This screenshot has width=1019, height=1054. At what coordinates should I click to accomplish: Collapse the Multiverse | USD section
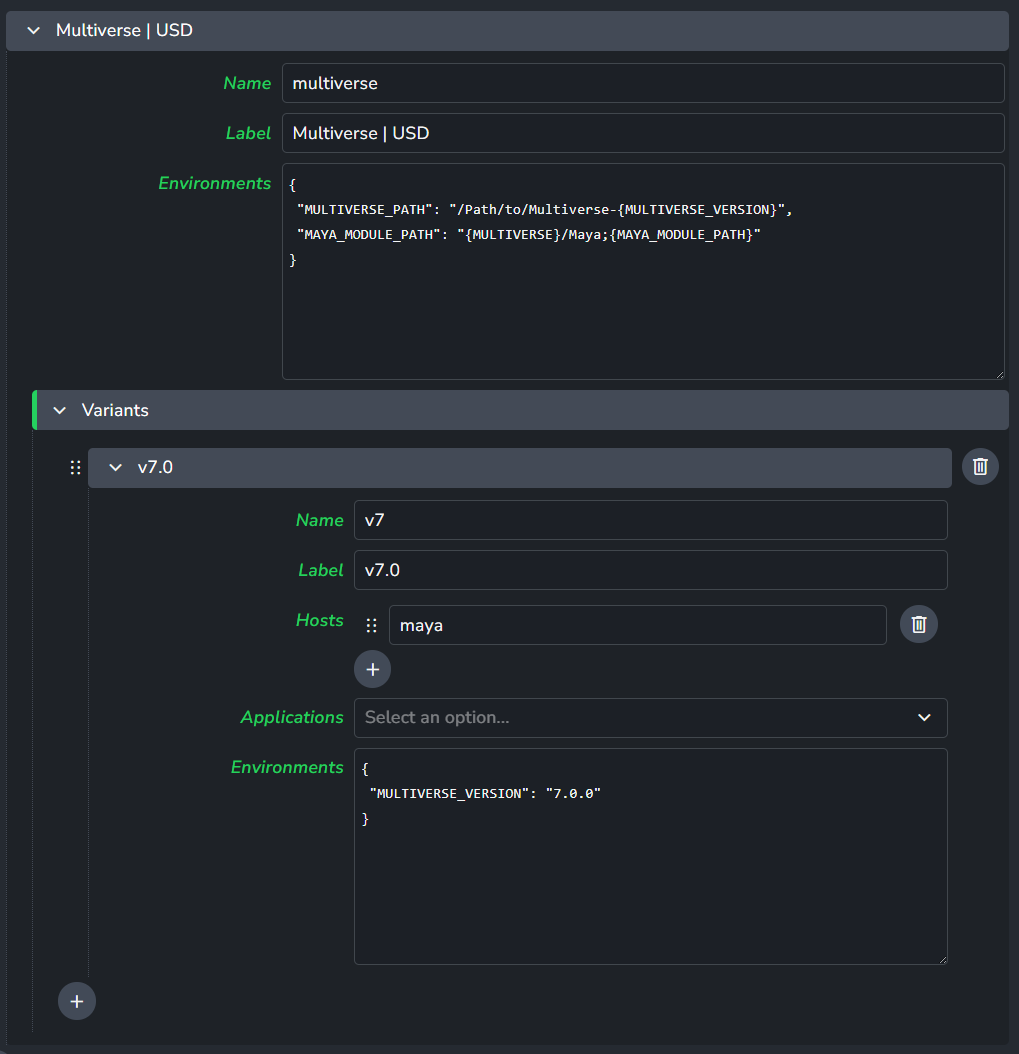coord(34,30)
